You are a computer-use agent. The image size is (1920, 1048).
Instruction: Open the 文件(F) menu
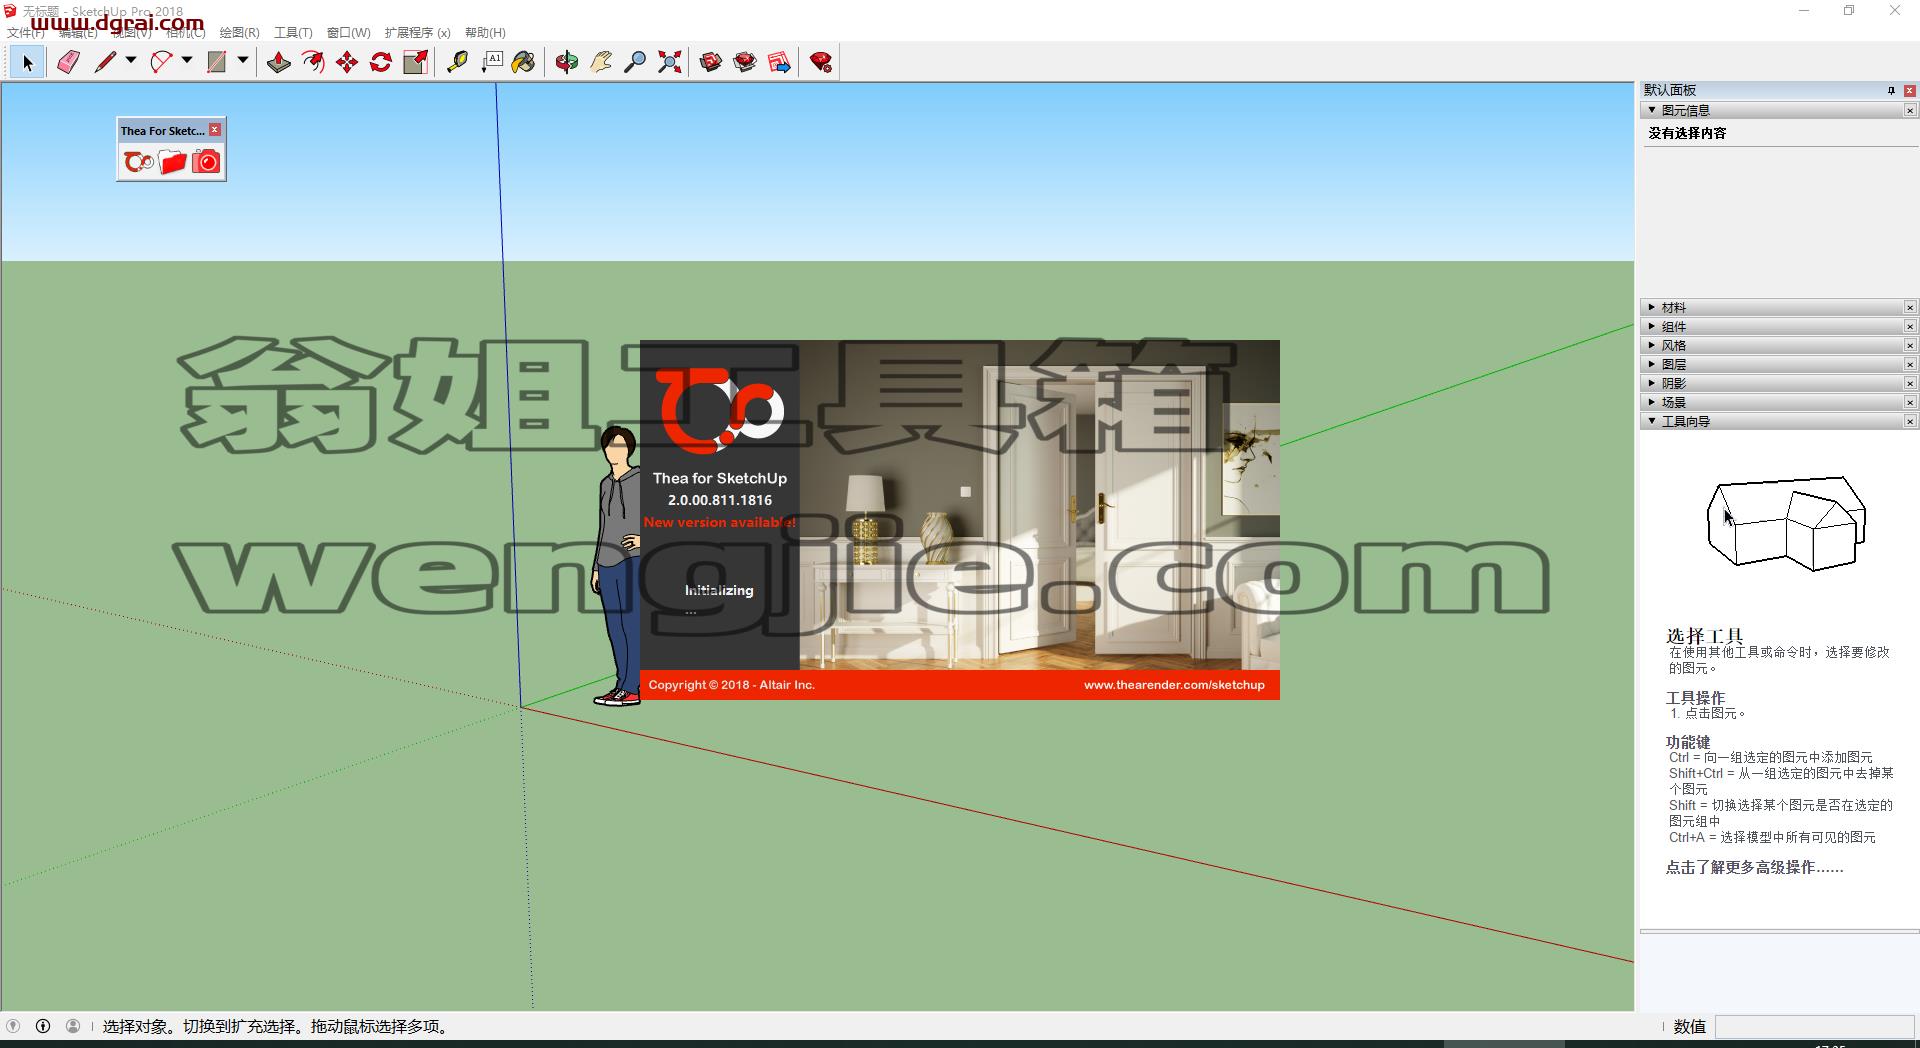(x=25, y=32)
